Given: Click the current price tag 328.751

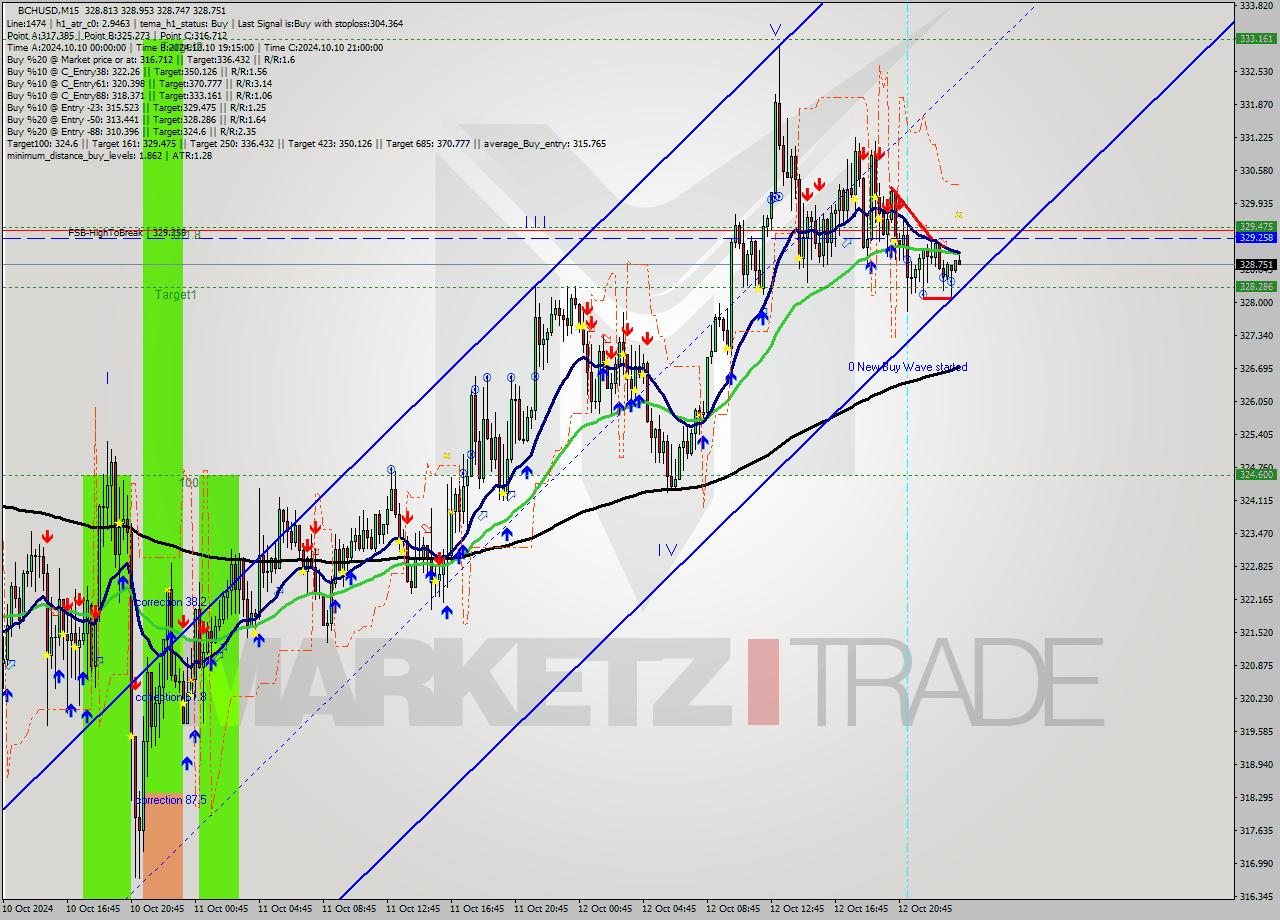Looking at the screenshot, I should (1256, 265).
